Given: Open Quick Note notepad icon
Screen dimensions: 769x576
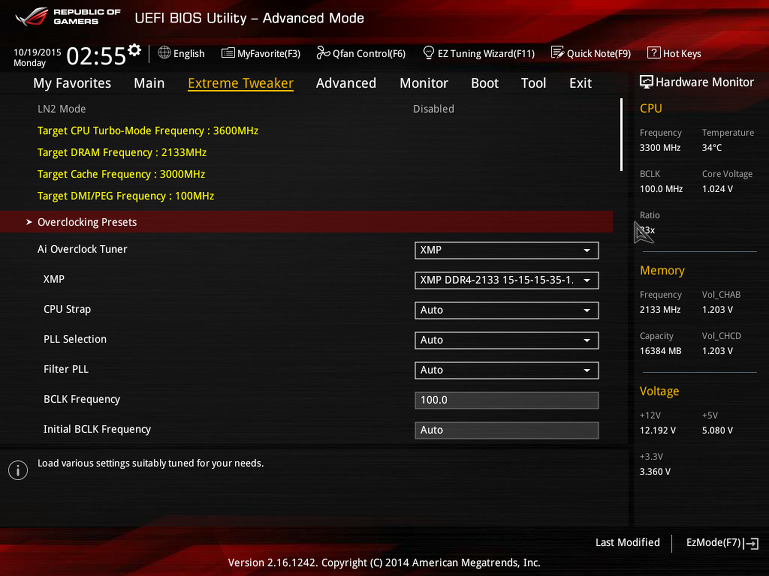Looking at the screenshot, I should pos(557,52).
